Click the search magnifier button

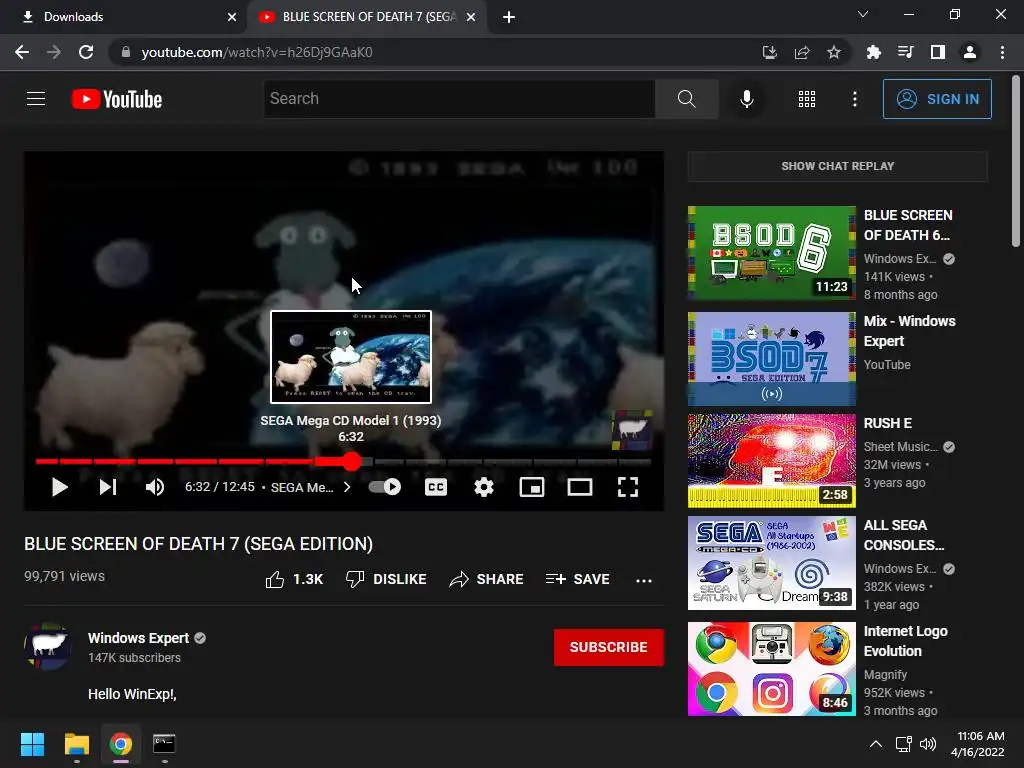click(686, 99)
